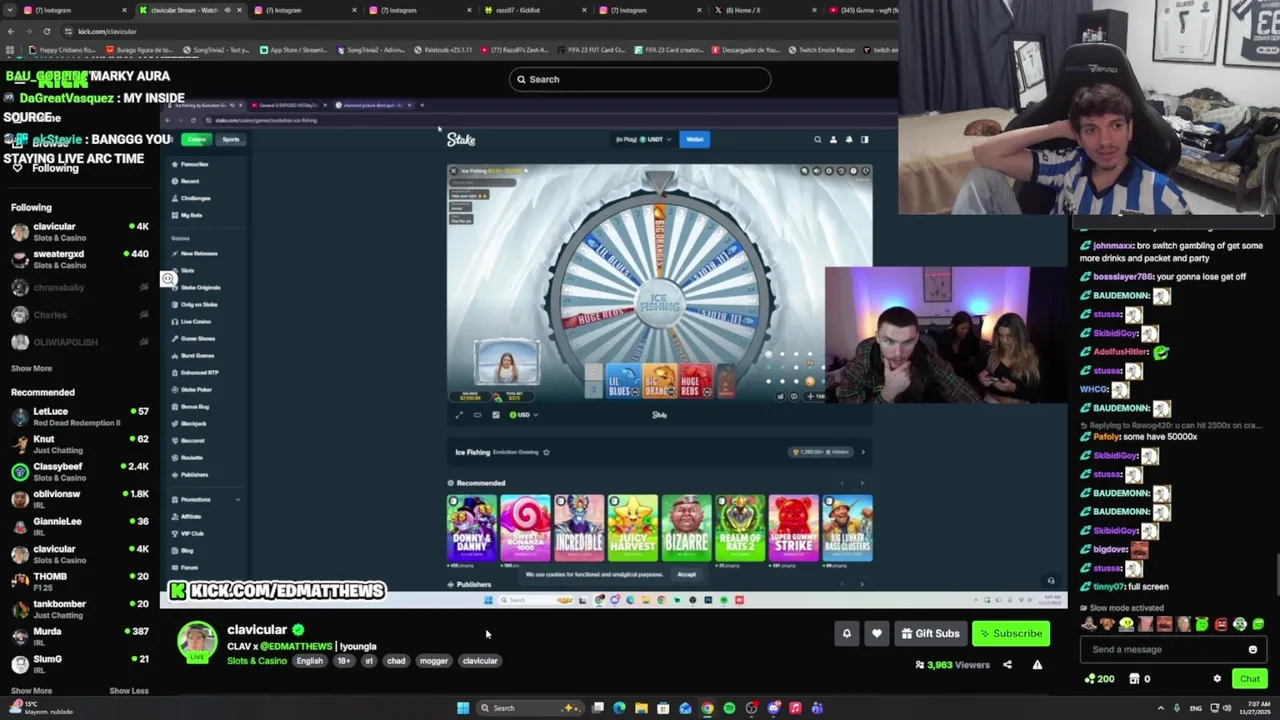This screenshot has height=720, width=1280.
Task: Open File Explorer from the taskbar
Action: click(641, 708)
